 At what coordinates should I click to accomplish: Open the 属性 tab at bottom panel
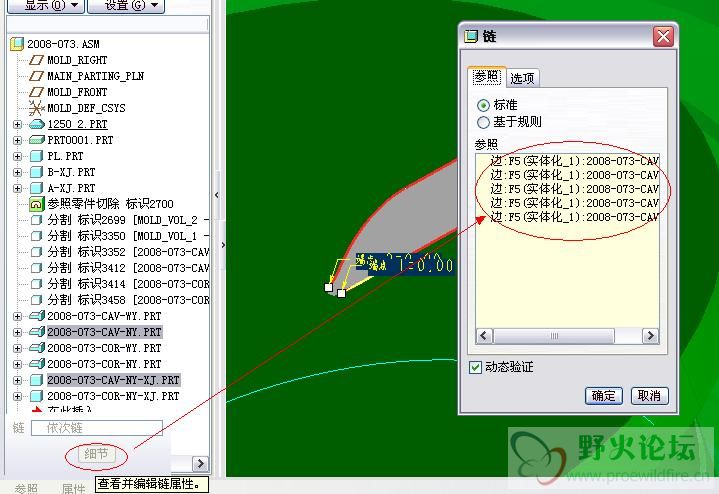[73, 488]
